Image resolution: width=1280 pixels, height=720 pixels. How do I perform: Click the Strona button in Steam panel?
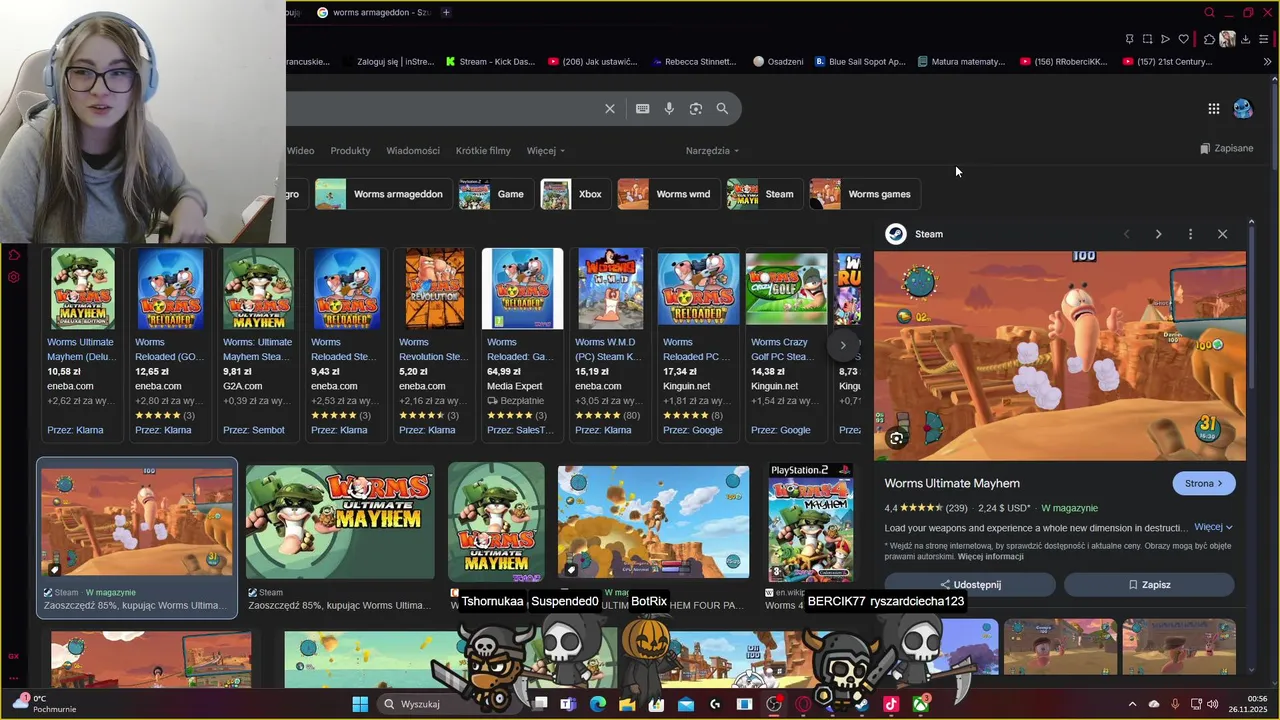(x=1203, y=483)
